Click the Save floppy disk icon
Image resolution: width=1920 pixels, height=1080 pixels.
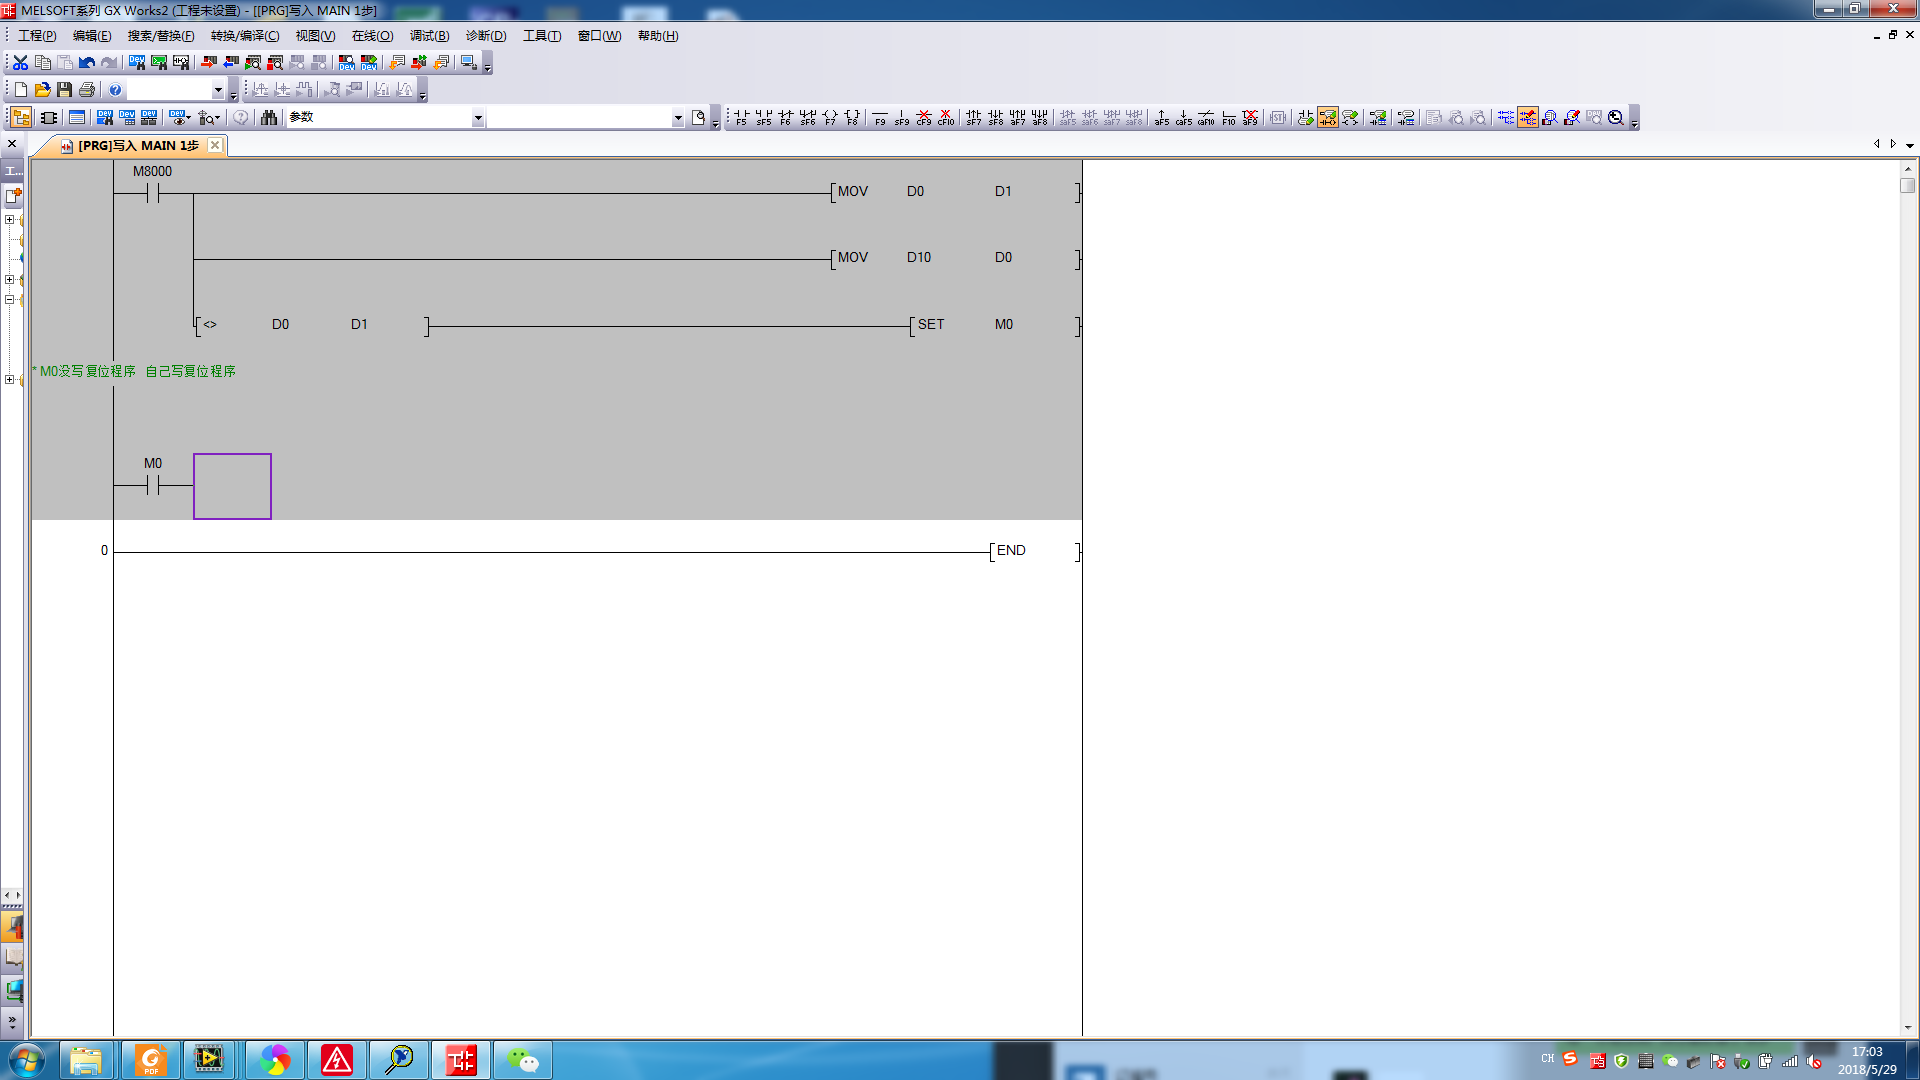pos(64,90)
